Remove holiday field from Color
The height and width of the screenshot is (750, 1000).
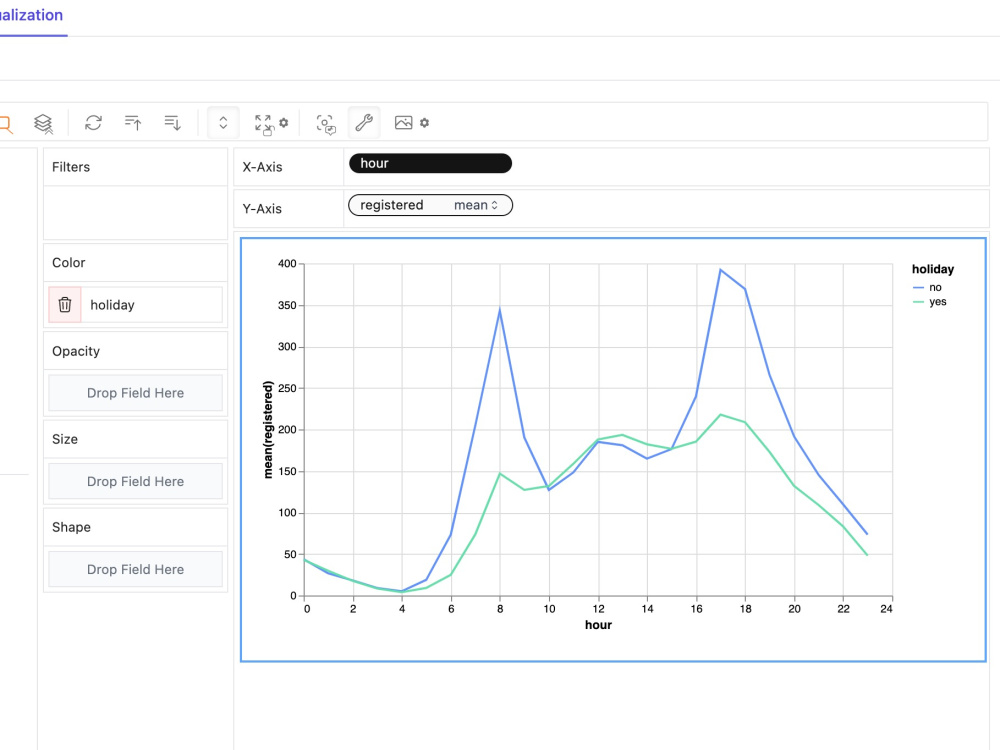(65, 305)
